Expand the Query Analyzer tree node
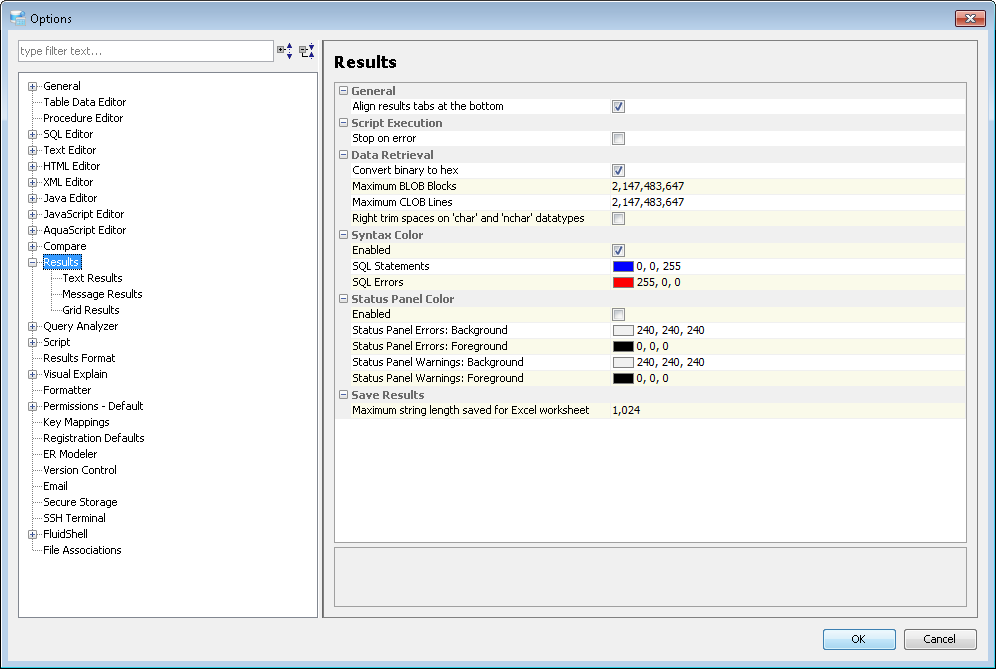This screenshot has height=669, width=996. point(32,327)
